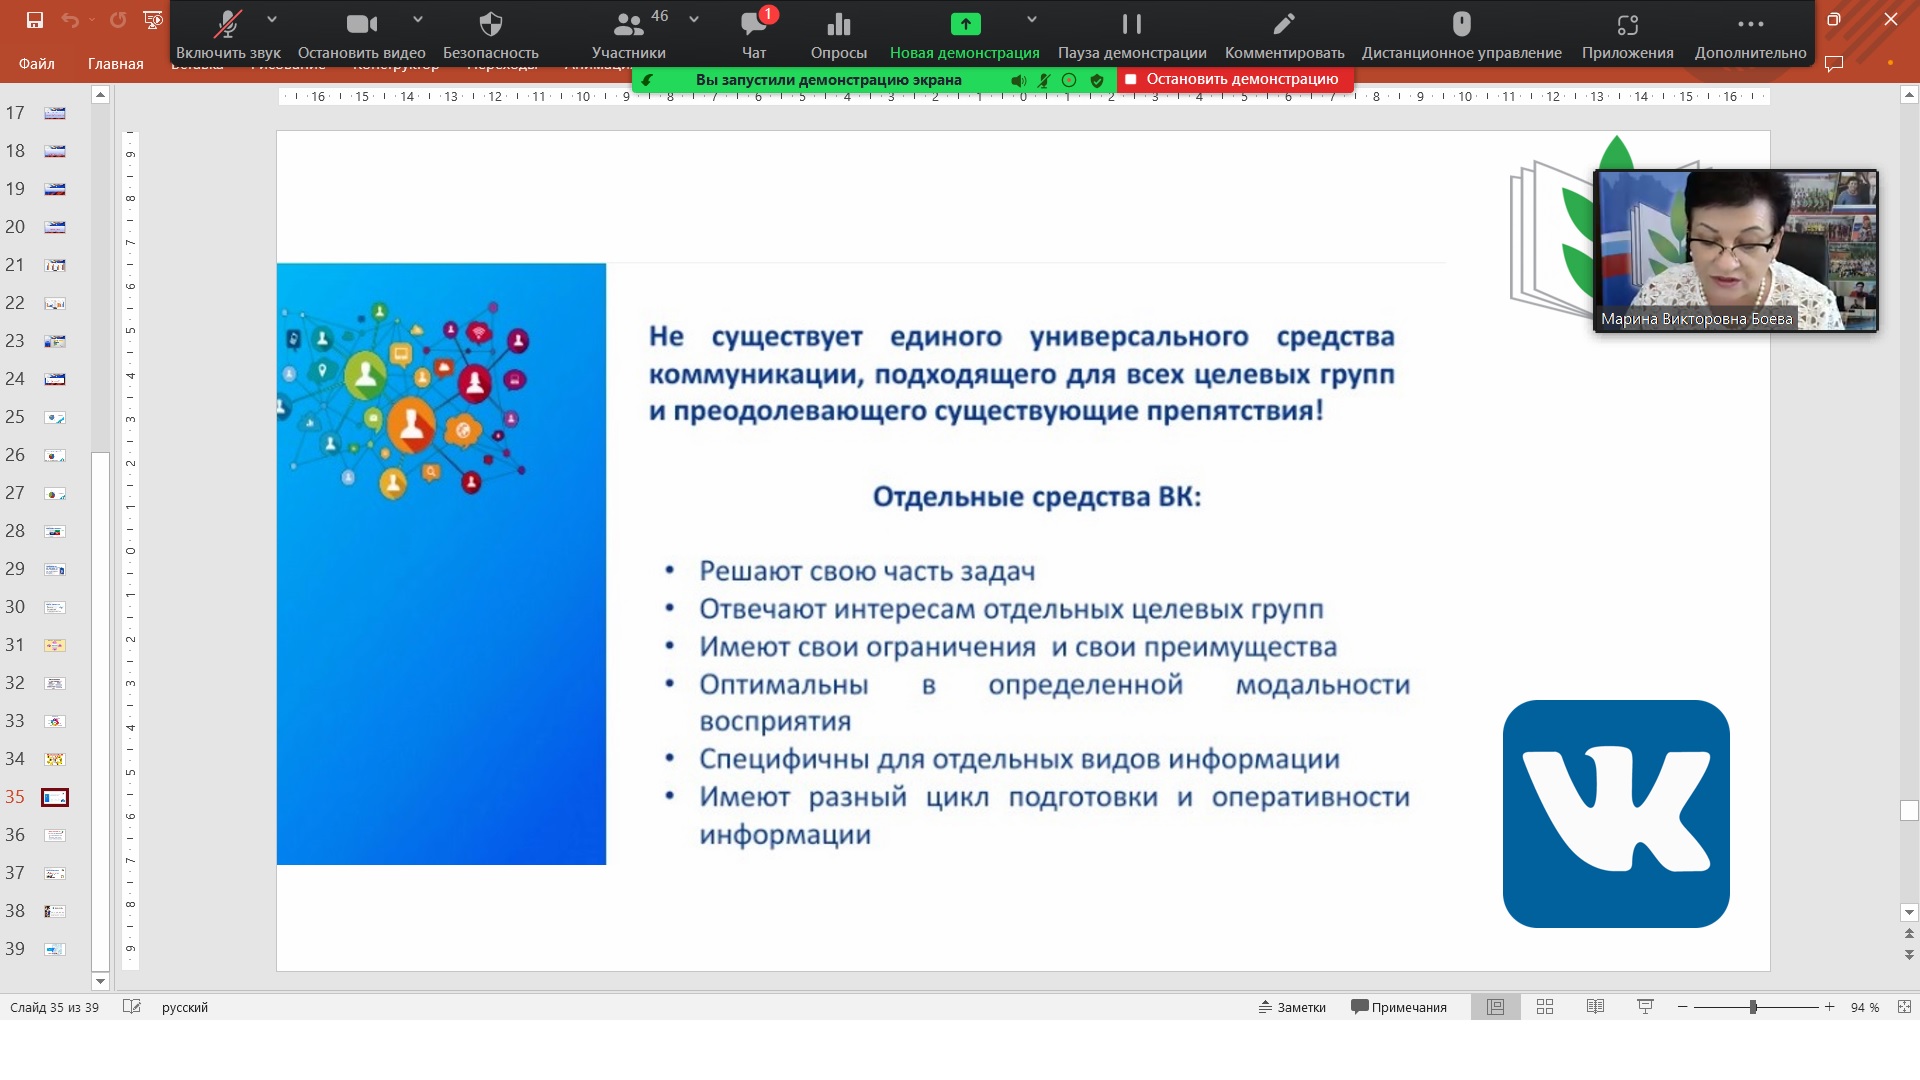Unmute microphone via Включить звук
1920x1080 pixels.
pyautogui.click(x=229, y=34)
